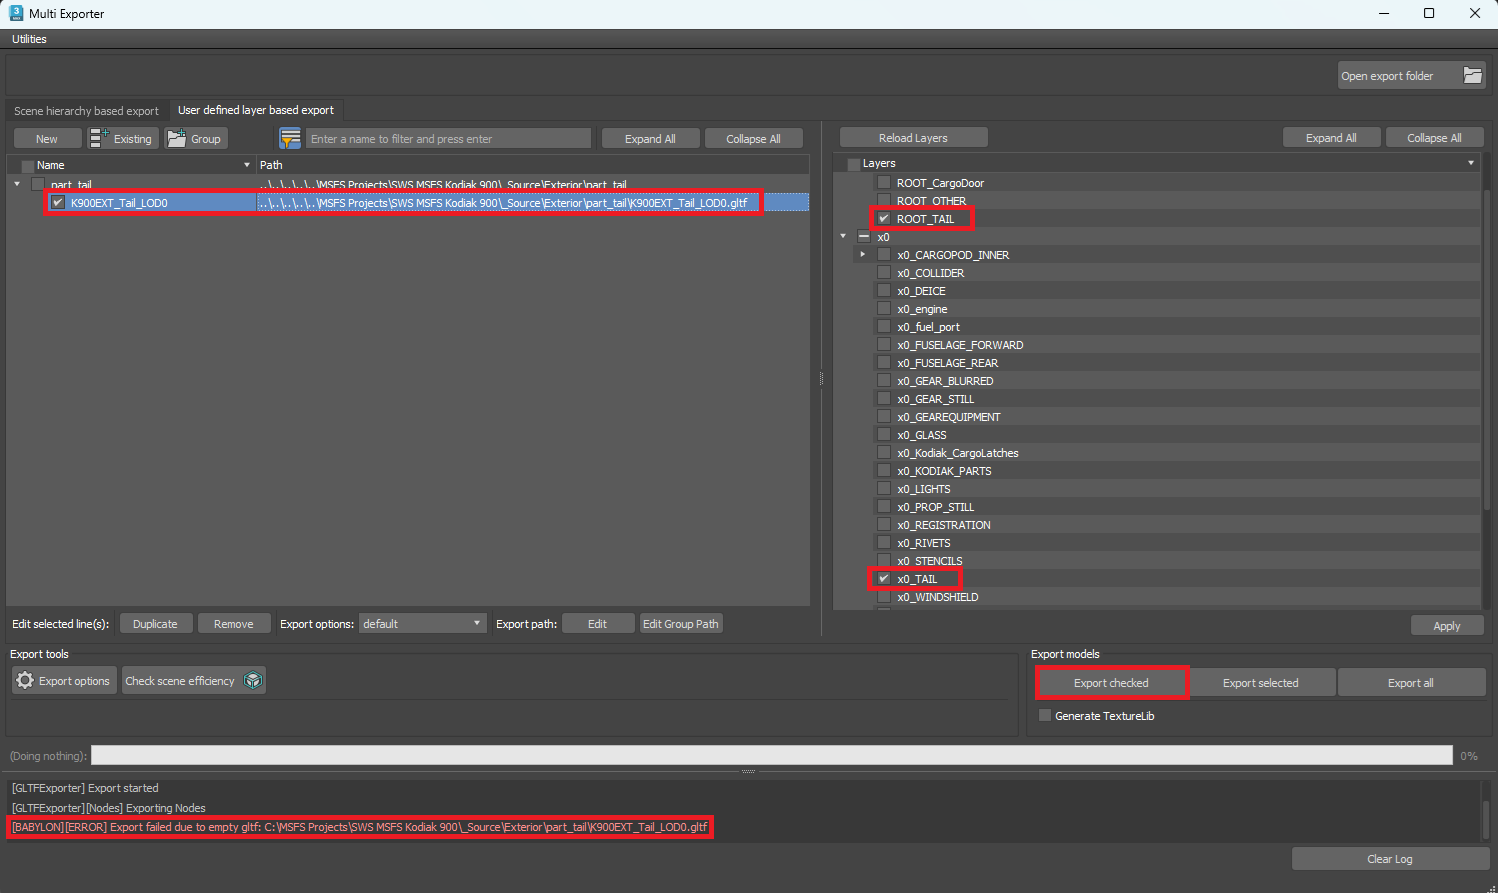Toggle the part_tail group checkbox
The image size is (1498, 893).
38,184
